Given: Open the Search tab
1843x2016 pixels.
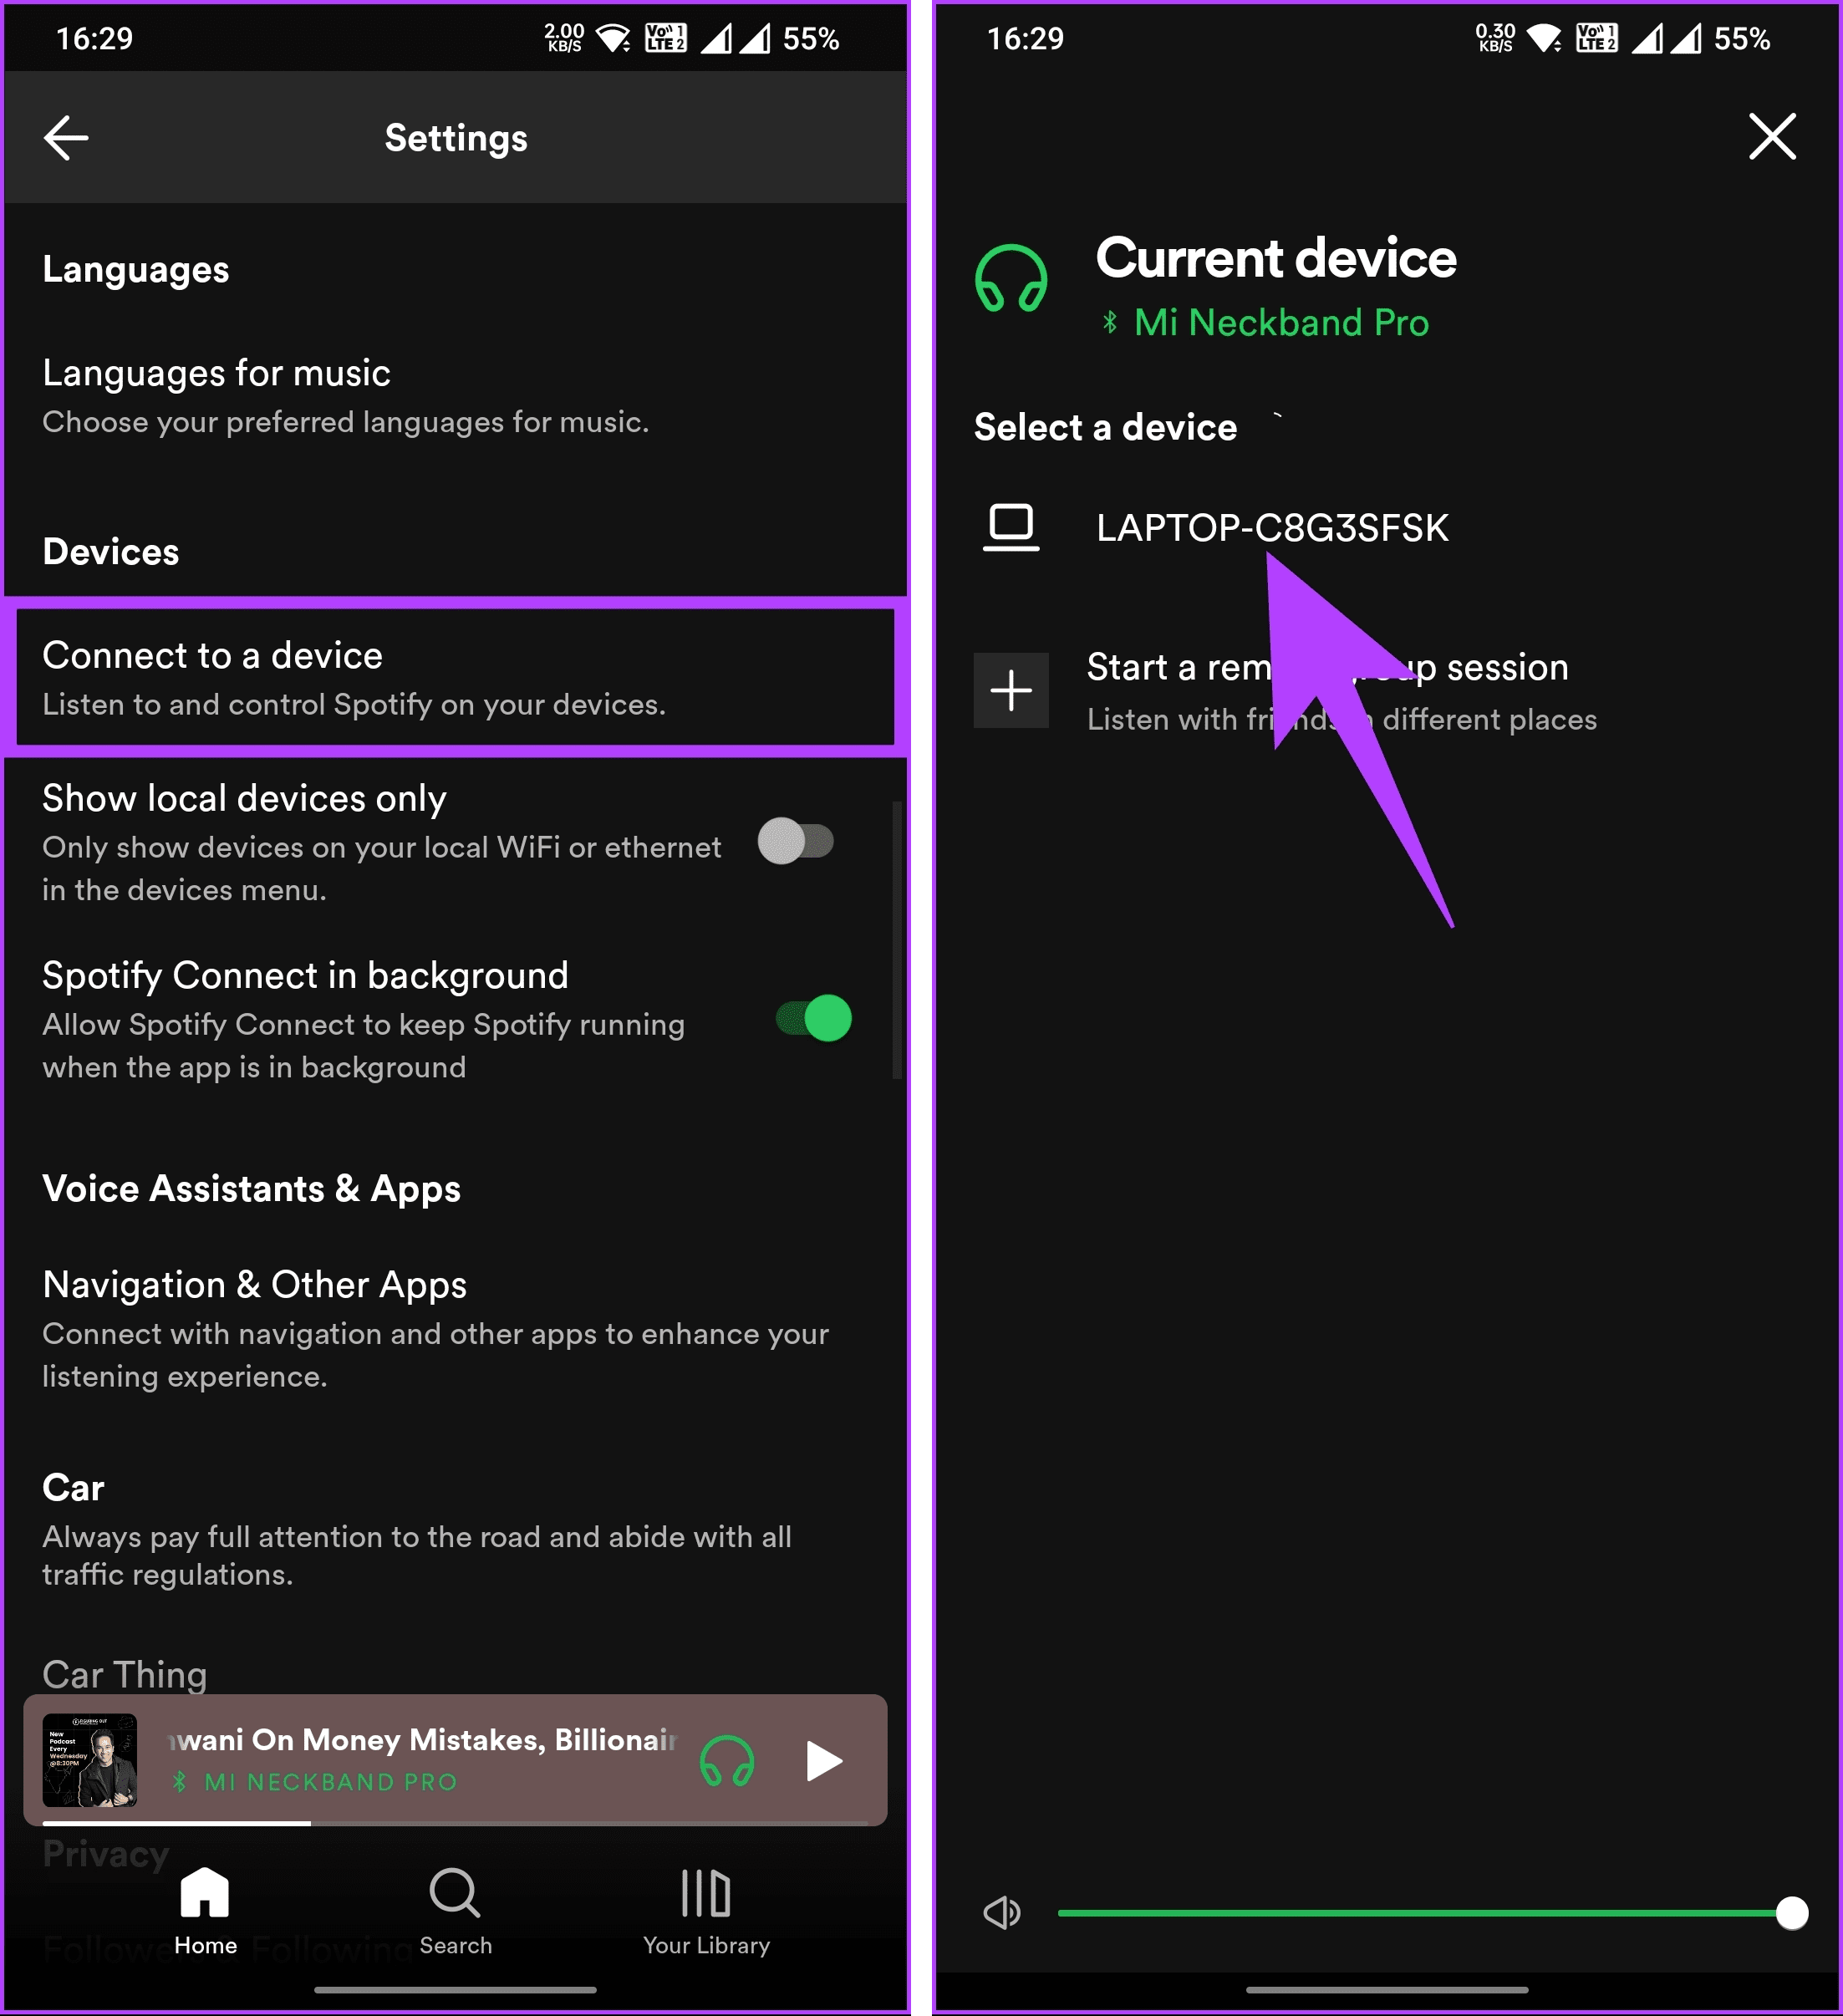Looking at the screenshot, I should 455,1911.
